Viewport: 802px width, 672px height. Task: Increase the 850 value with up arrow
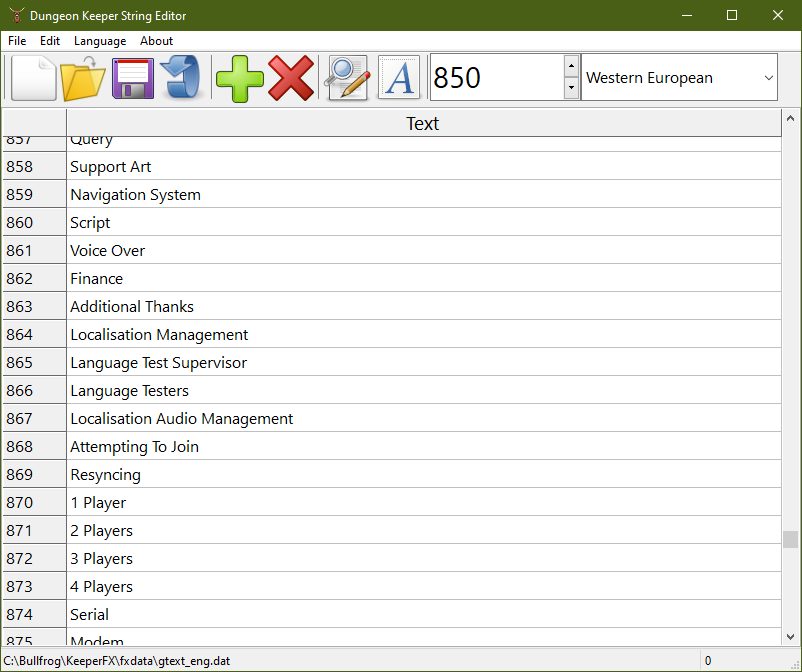coord(571,66)
